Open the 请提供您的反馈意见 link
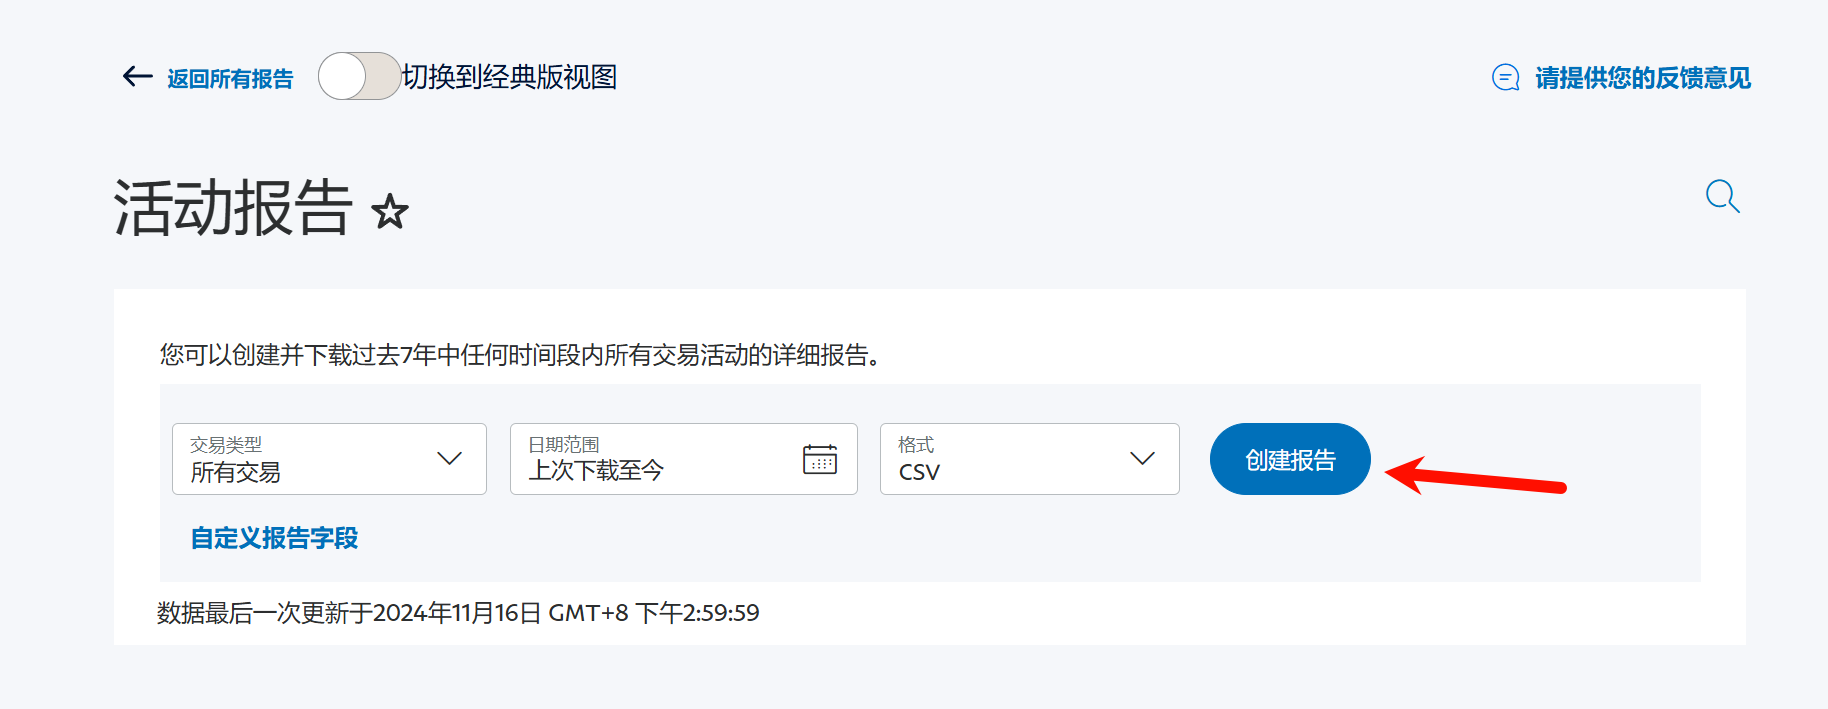The width and height of the screenshot is (1828, 709). (x=1643, y=78)
